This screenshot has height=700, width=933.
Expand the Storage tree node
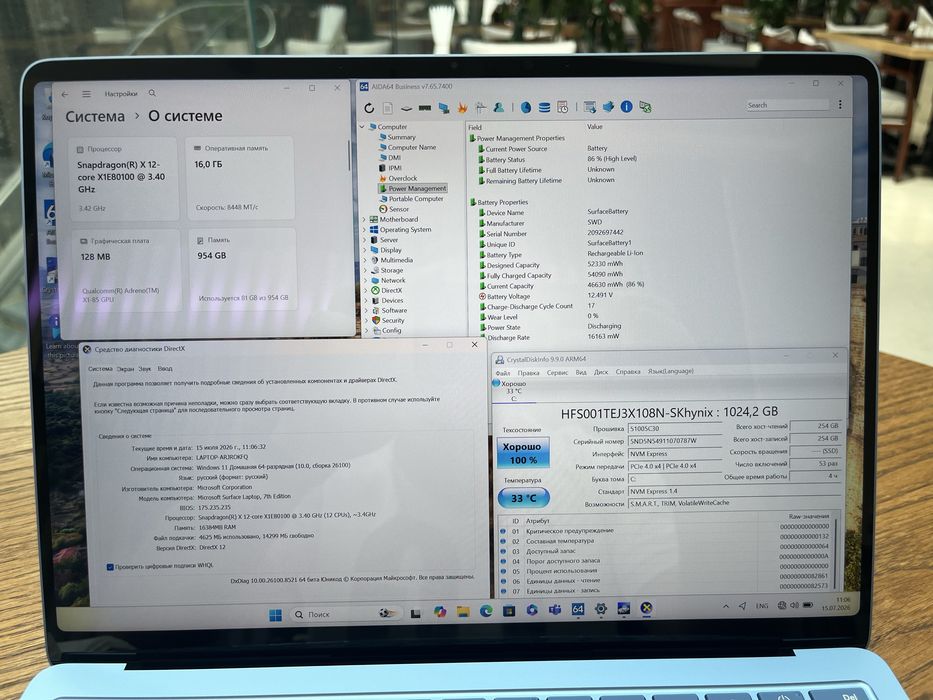(x=364, y=270)
